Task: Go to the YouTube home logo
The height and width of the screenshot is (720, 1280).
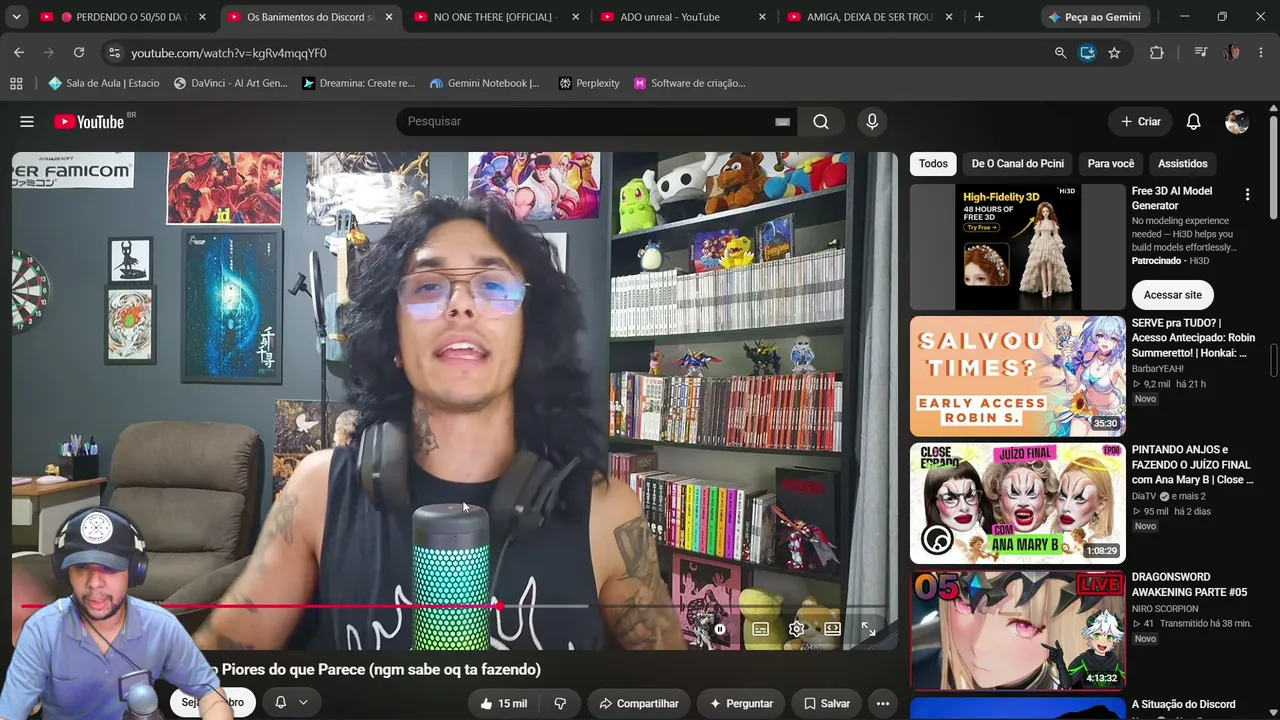Action: point(89,121)
